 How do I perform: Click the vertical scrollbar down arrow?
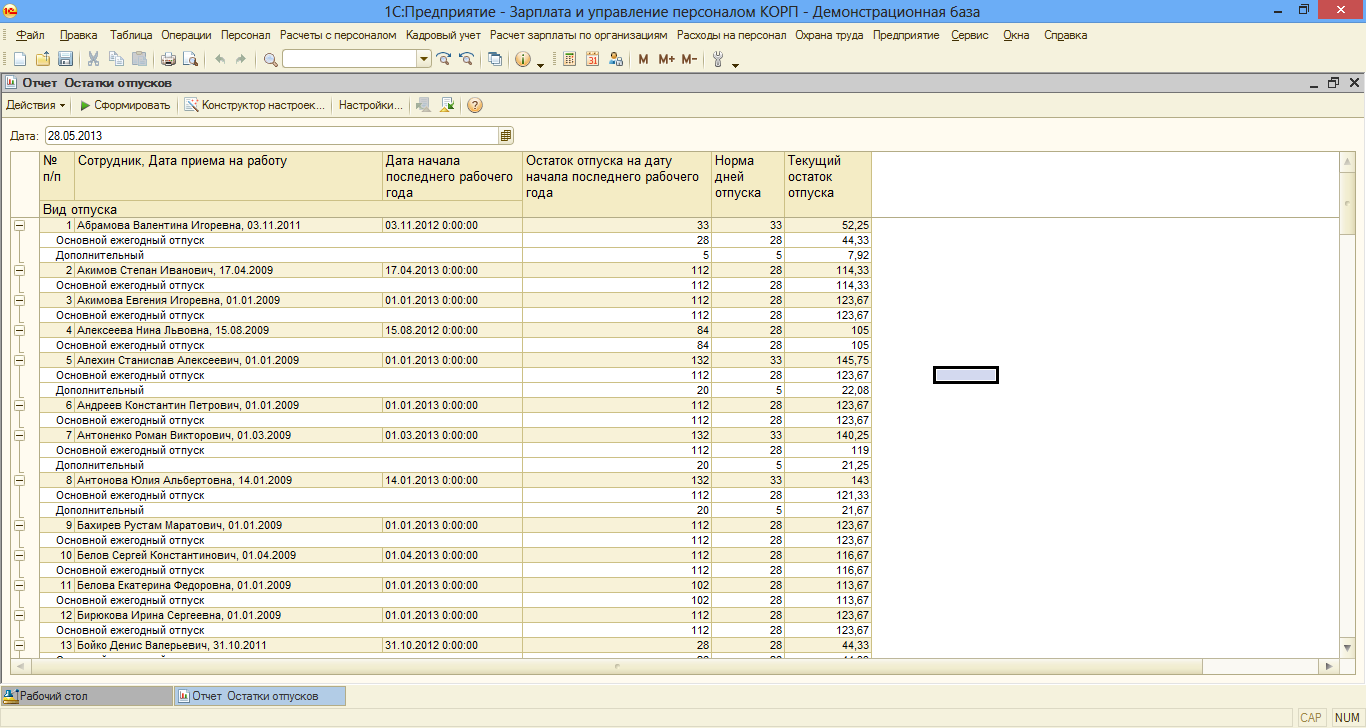1347,649
